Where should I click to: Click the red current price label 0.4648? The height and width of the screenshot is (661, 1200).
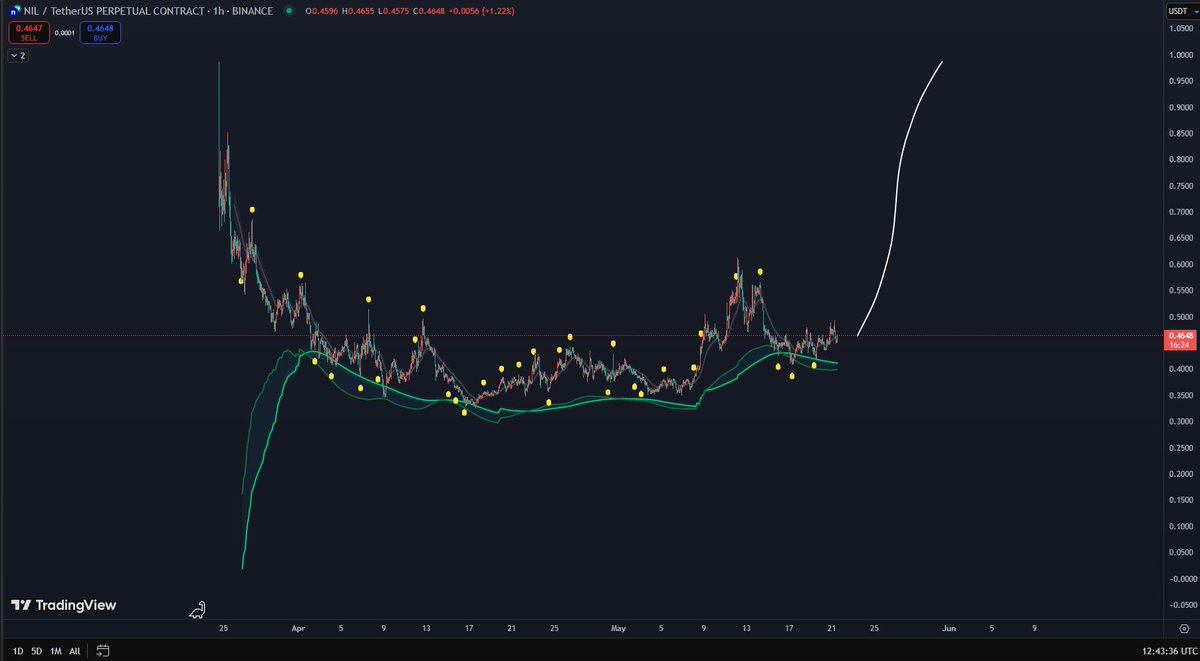[x=1180, y=339]
